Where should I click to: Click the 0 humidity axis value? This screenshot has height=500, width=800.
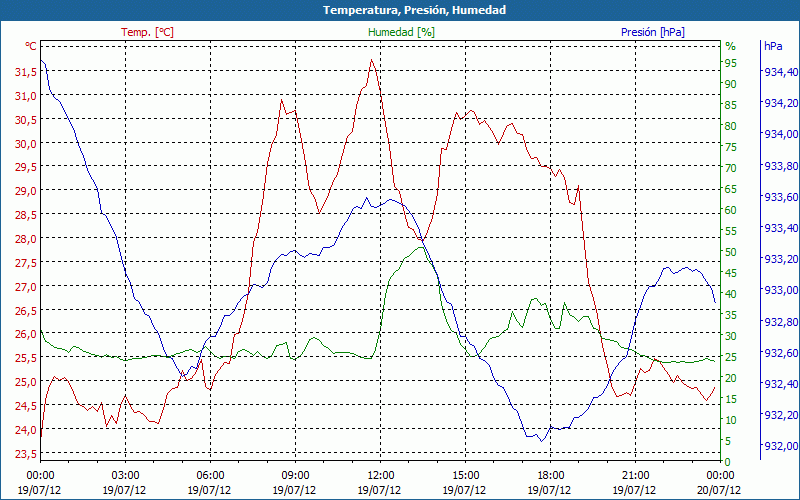(728, 462)
